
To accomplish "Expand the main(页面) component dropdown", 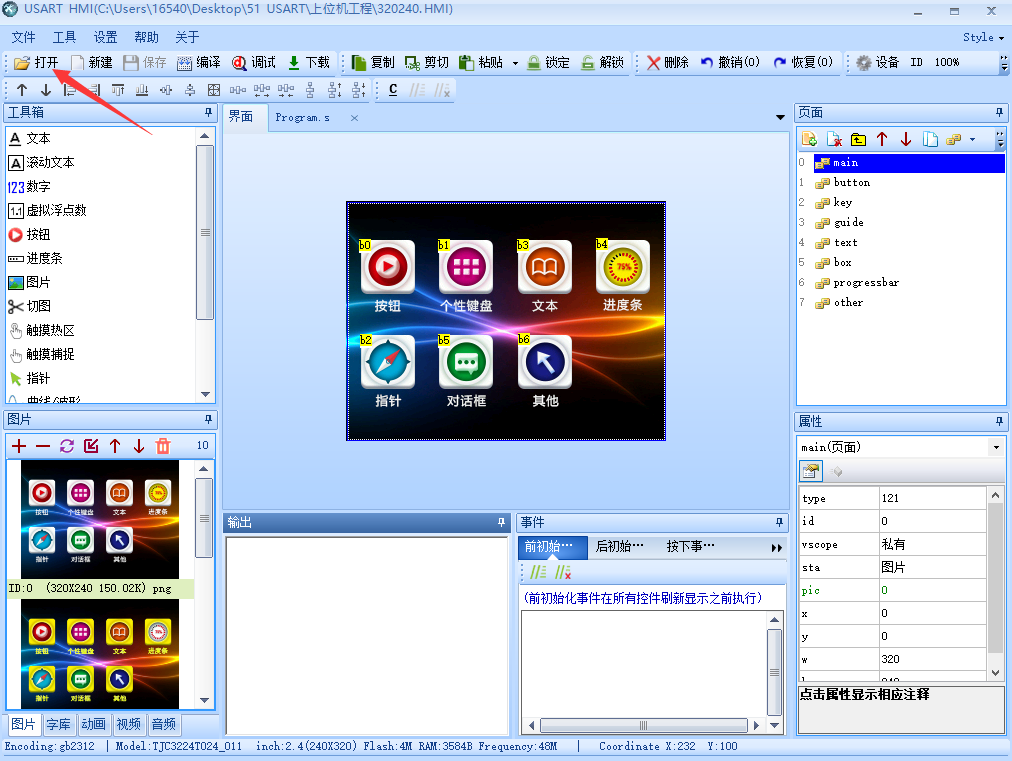I will (996, 447).
